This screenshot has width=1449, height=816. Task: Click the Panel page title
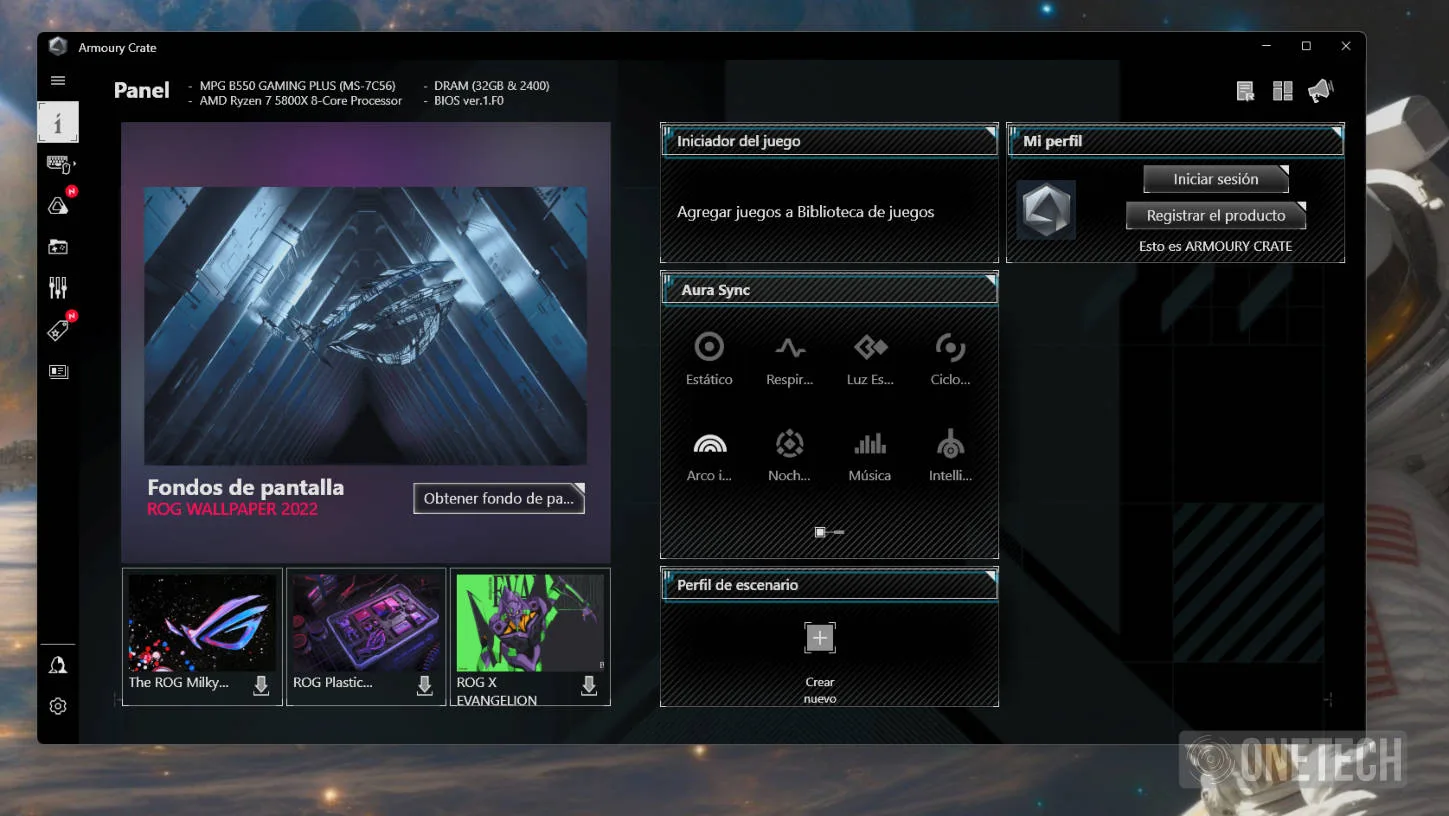pyautogui.click(x=142, y=90)
